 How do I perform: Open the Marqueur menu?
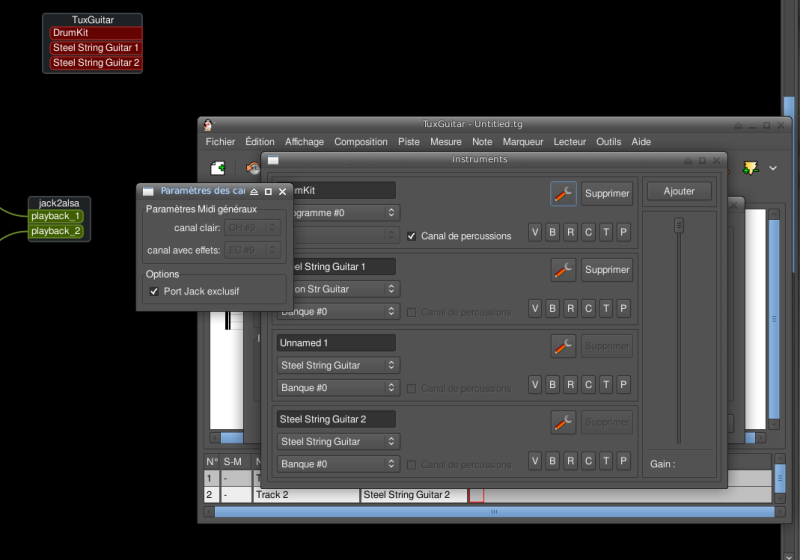coord(523,142)
